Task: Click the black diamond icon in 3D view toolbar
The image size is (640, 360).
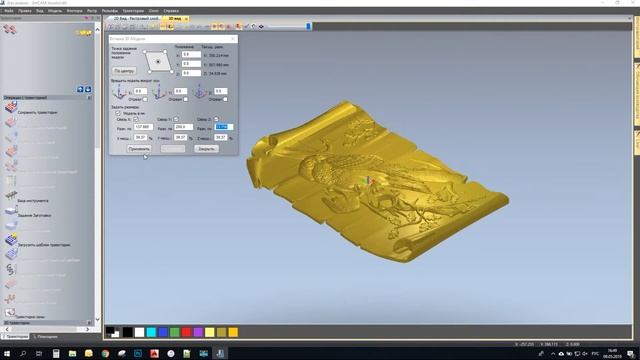Action: pyautogui.click(x=261, y=27)
